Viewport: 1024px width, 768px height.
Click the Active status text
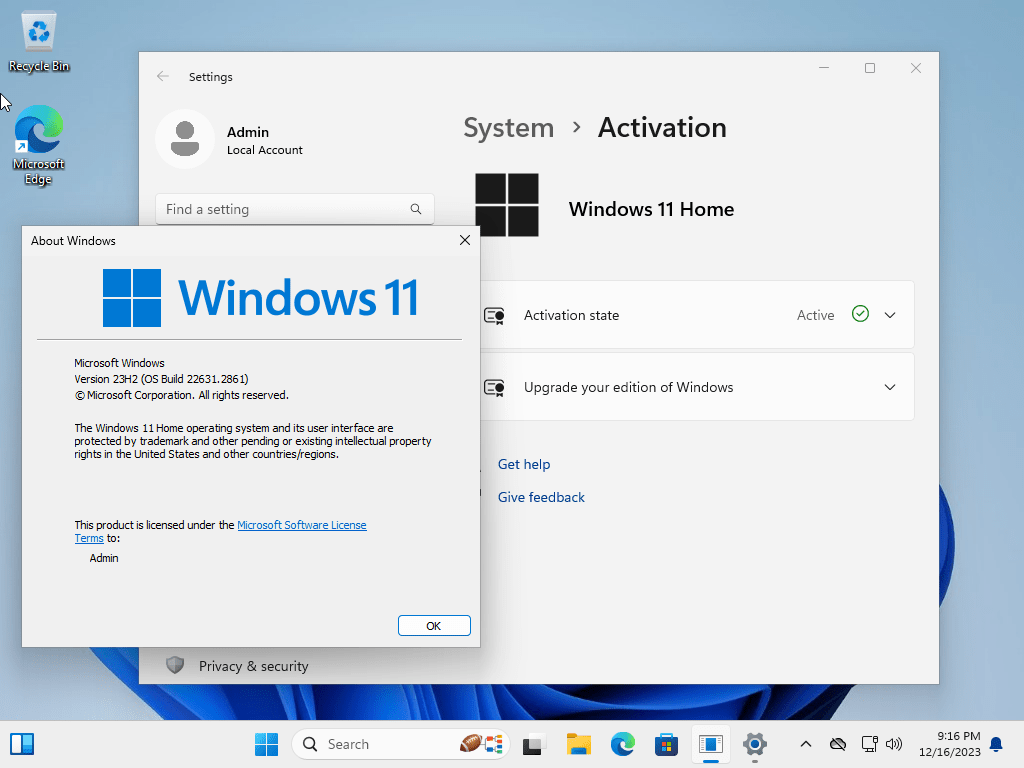click(815, 315)
